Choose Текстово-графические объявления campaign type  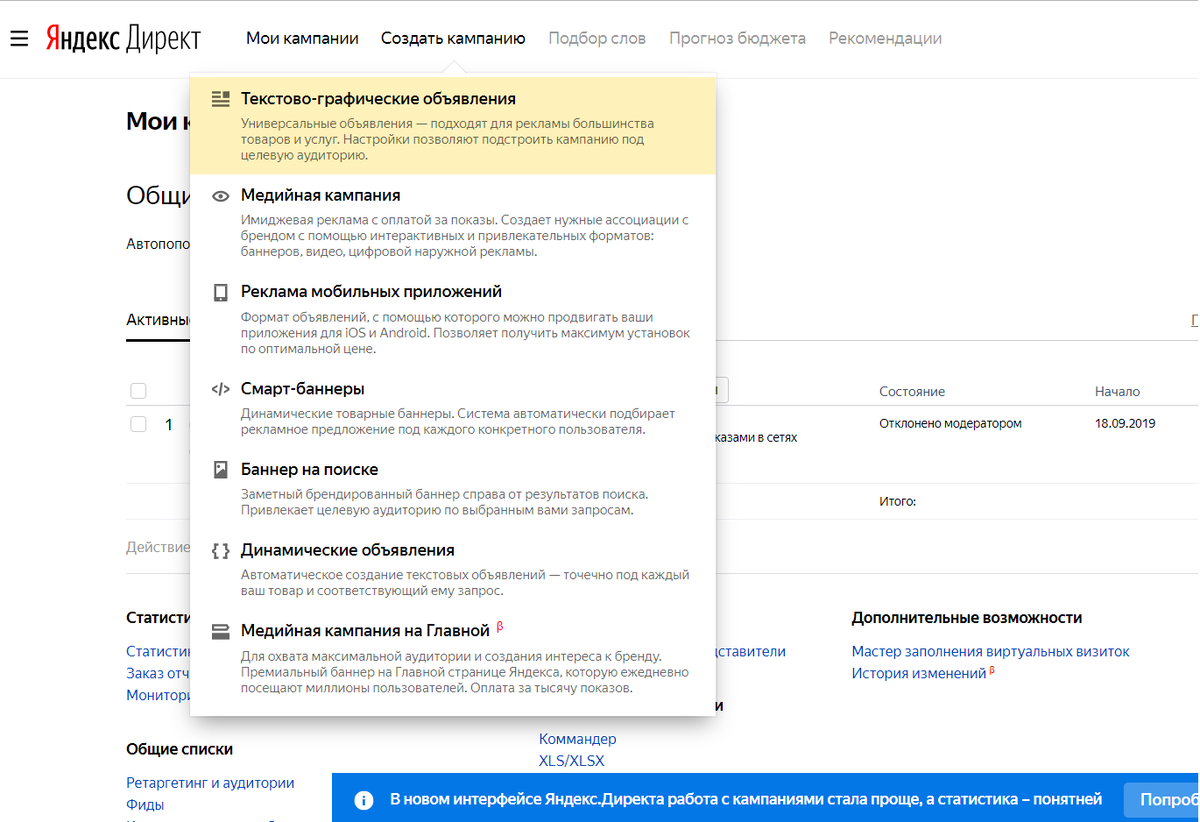453,126
